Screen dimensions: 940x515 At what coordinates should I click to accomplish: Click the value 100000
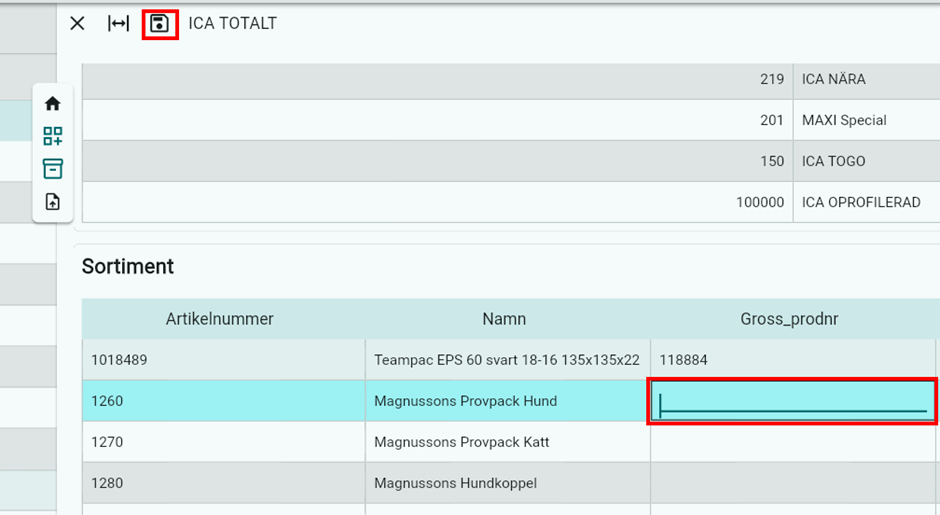pyautogui.click(x=760, y=202)
